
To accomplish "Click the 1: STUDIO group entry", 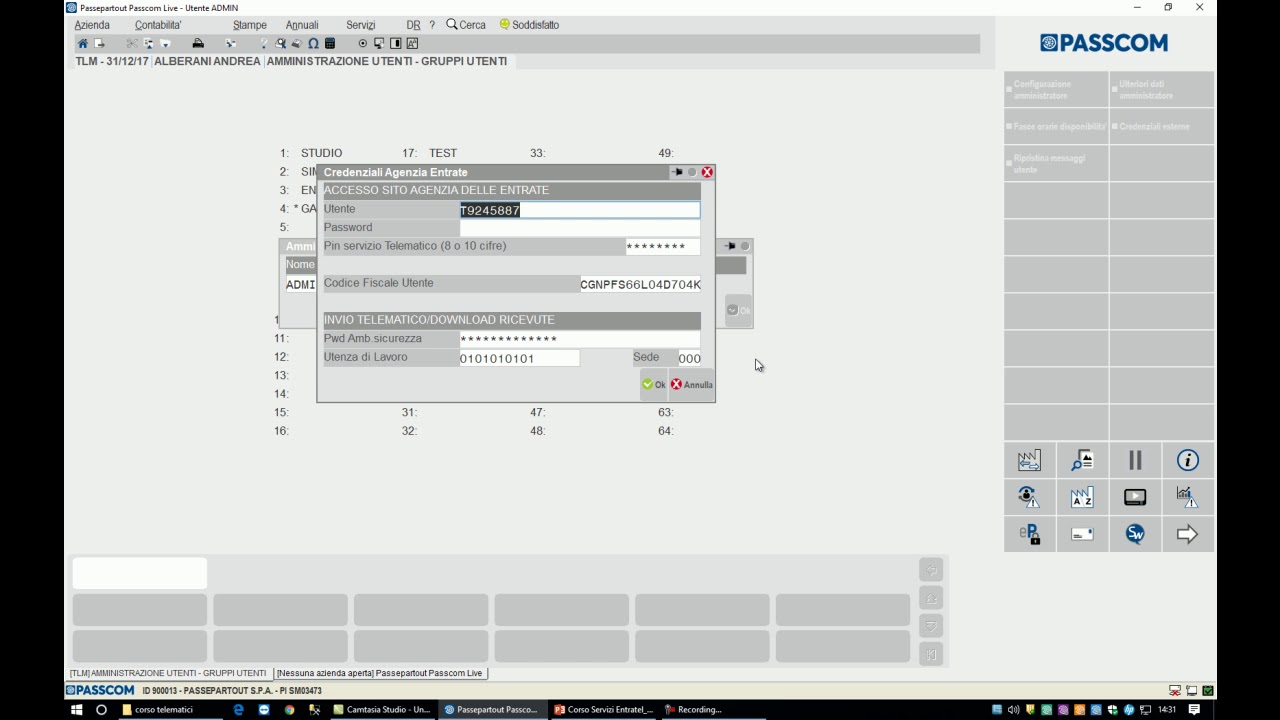I will pyautogui.click(x=311, y=153).
